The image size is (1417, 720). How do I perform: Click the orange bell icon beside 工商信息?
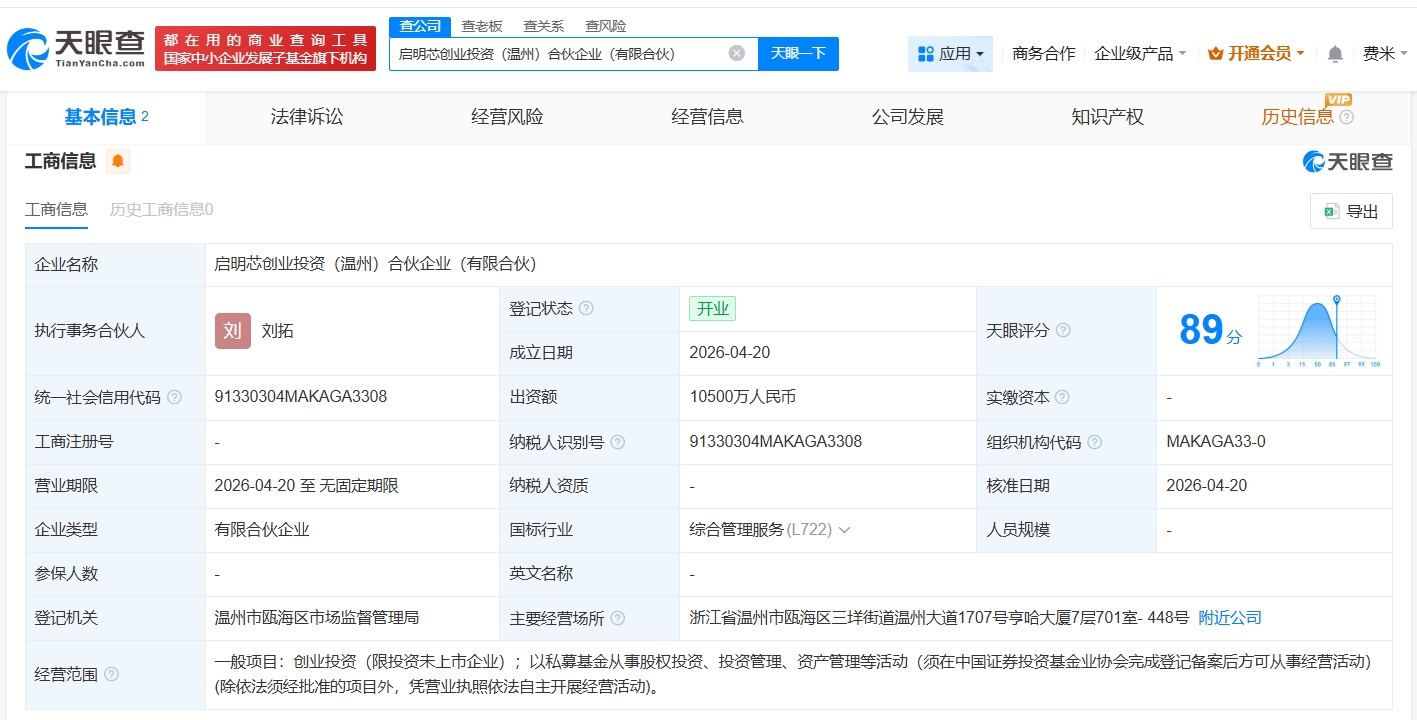click(x=117, y=160)
